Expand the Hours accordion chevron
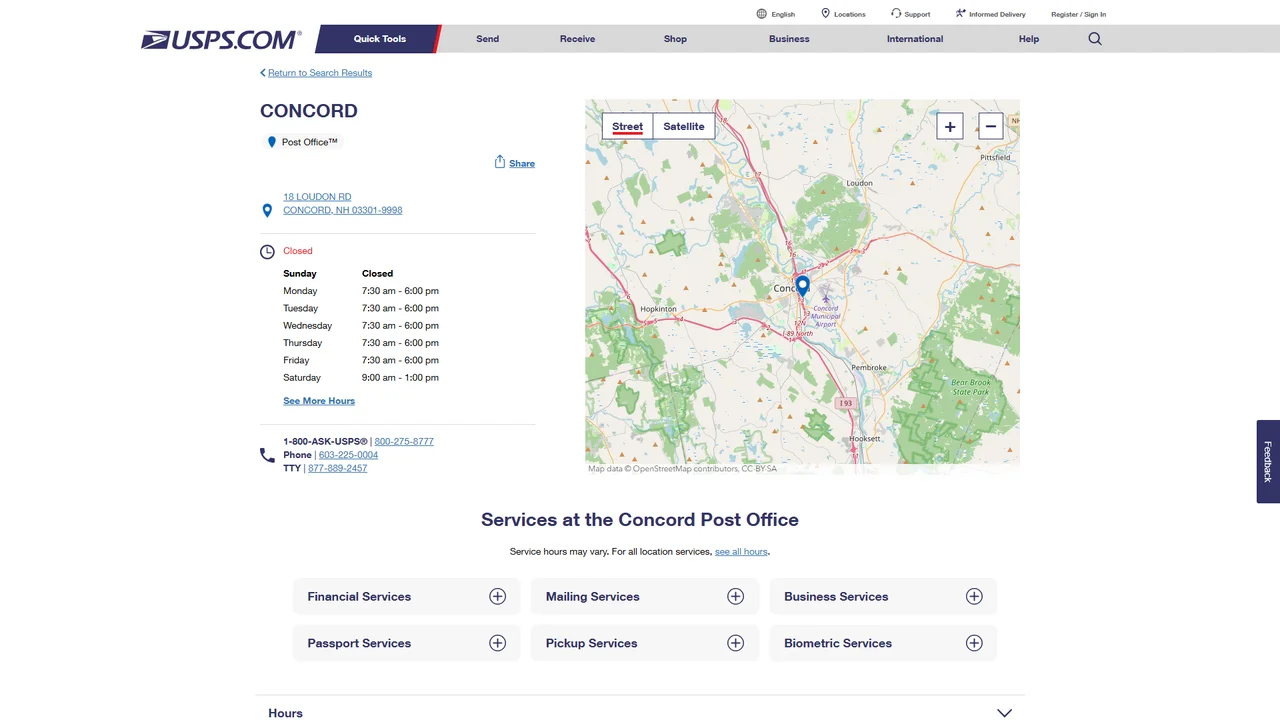Viewport: 1280px width, 720px height. pos(1005,713)
